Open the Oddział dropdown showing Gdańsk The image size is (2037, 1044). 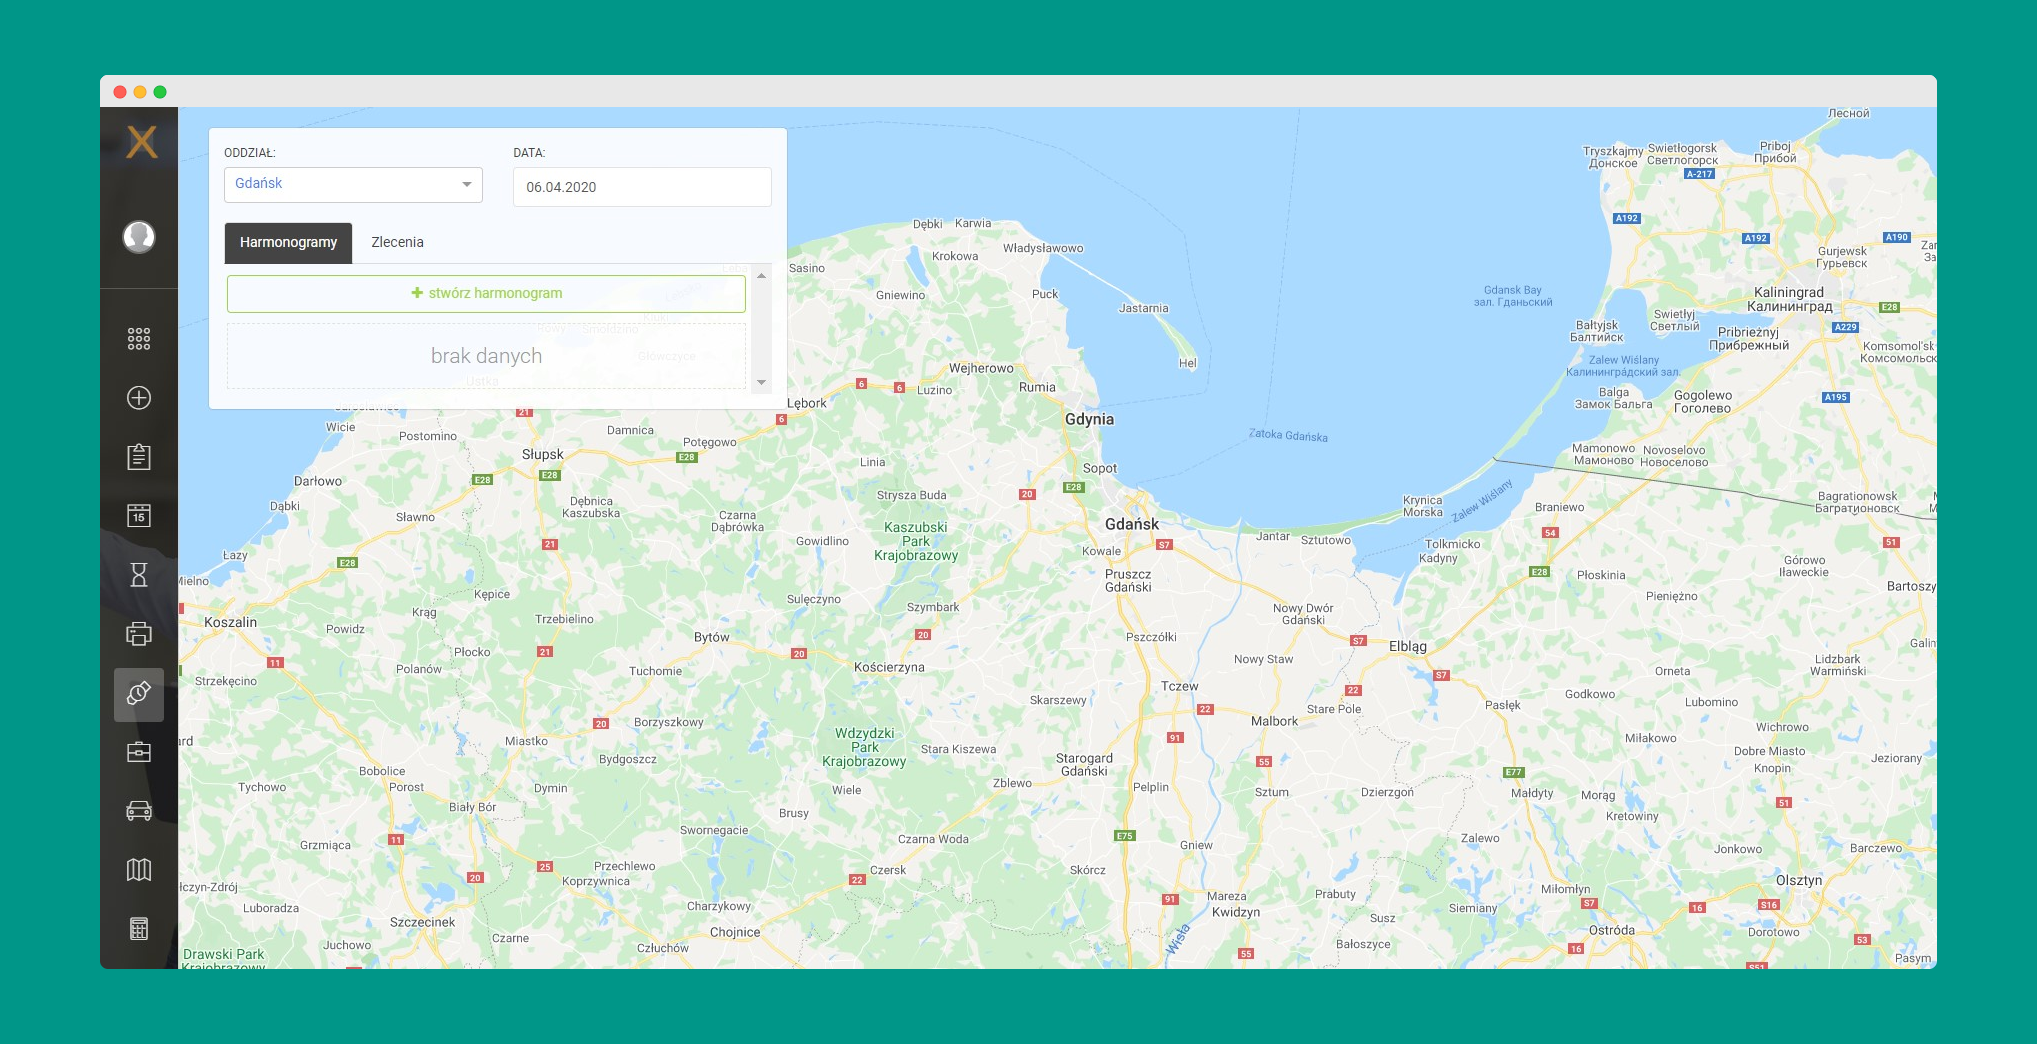click(x=353, y=184)
